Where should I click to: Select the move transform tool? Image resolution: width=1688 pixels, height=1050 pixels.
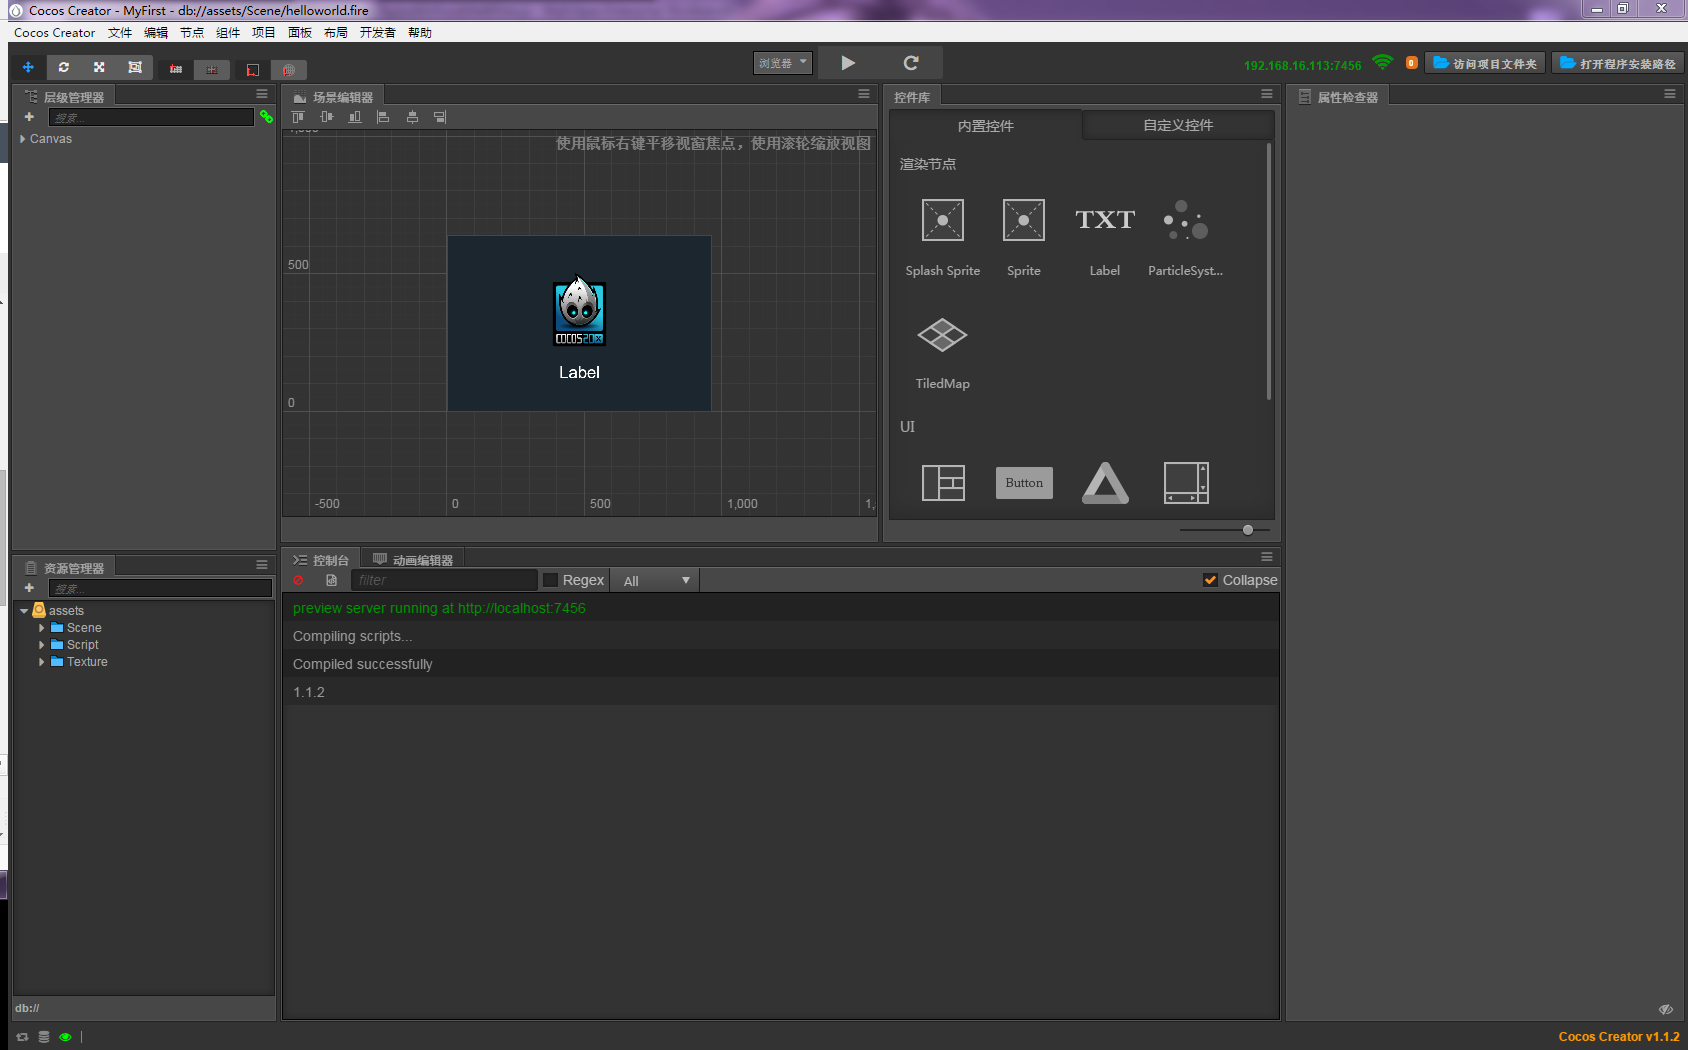28,67
